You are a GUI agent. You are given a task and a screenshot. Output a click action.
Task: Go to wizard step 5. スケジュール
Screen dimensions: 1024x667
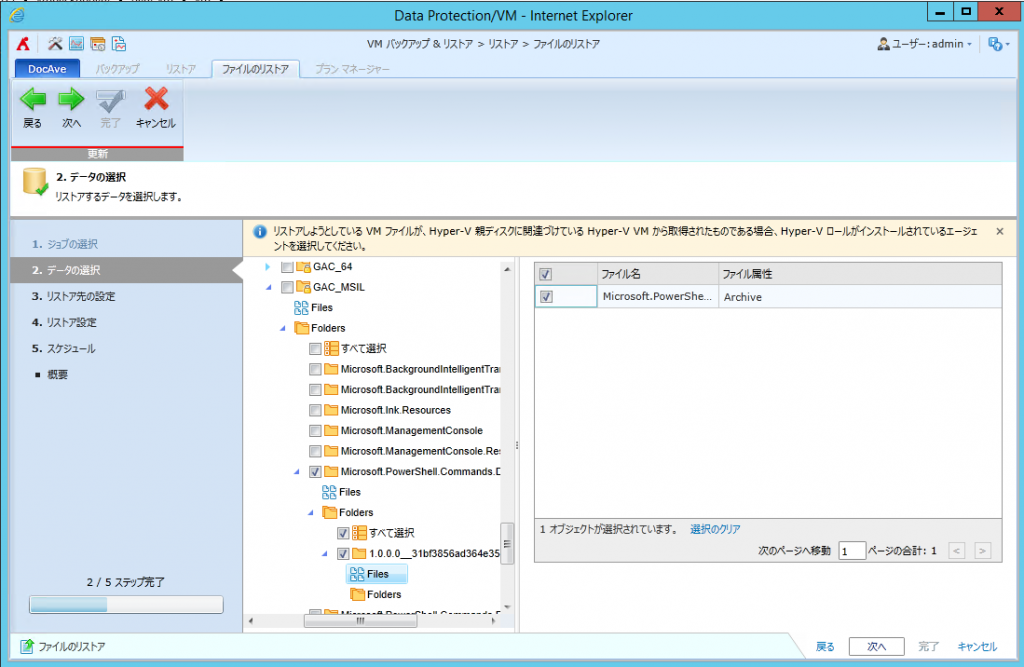(63, 348)
